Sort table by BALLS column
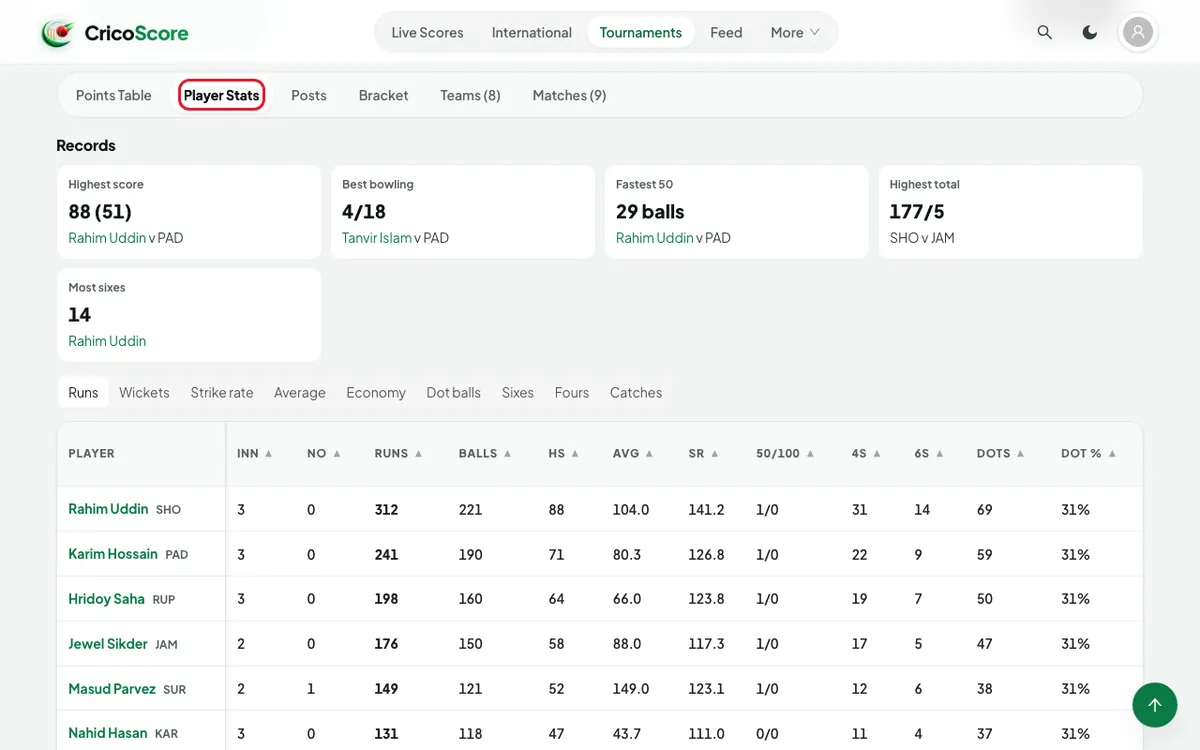1200x750 pixels. coord(485,453)
